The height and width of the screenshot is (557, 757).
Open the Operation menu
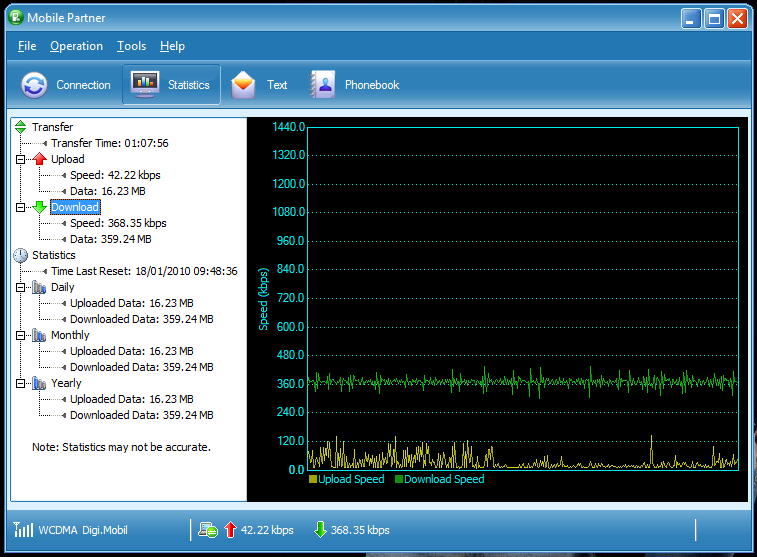tap(76, 46)
